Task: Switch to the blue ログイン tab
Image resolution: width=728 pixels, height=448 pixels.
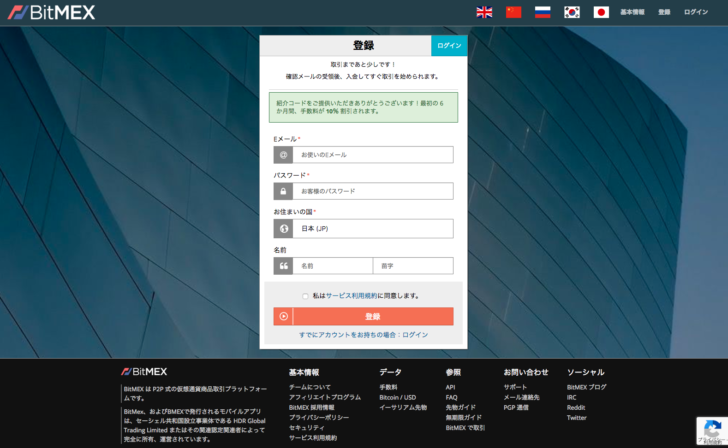Action: click(x=449, y=45)
